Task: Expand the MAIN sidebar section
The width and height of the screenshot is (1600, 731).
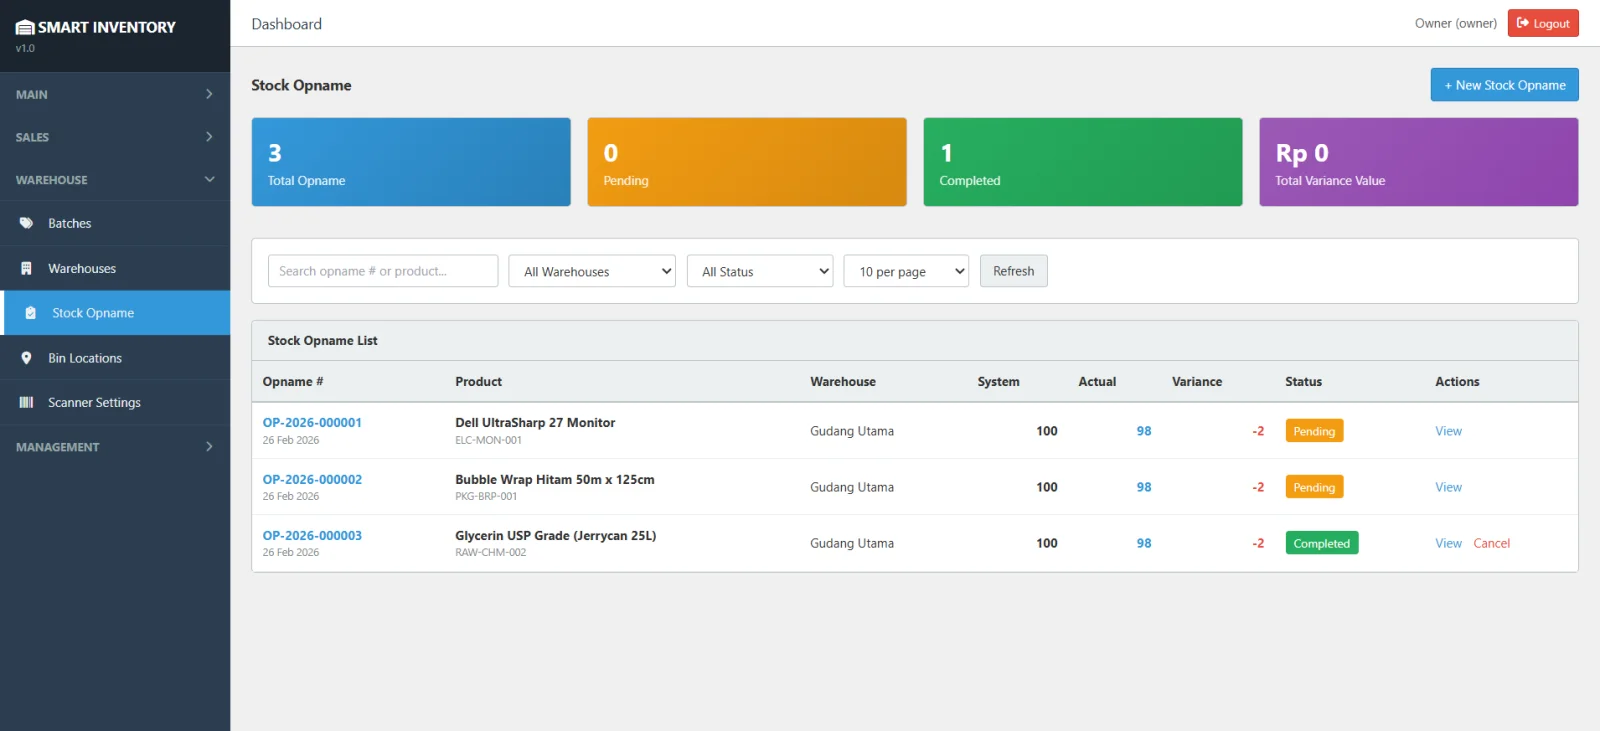Action: click(x=115, y=94)
